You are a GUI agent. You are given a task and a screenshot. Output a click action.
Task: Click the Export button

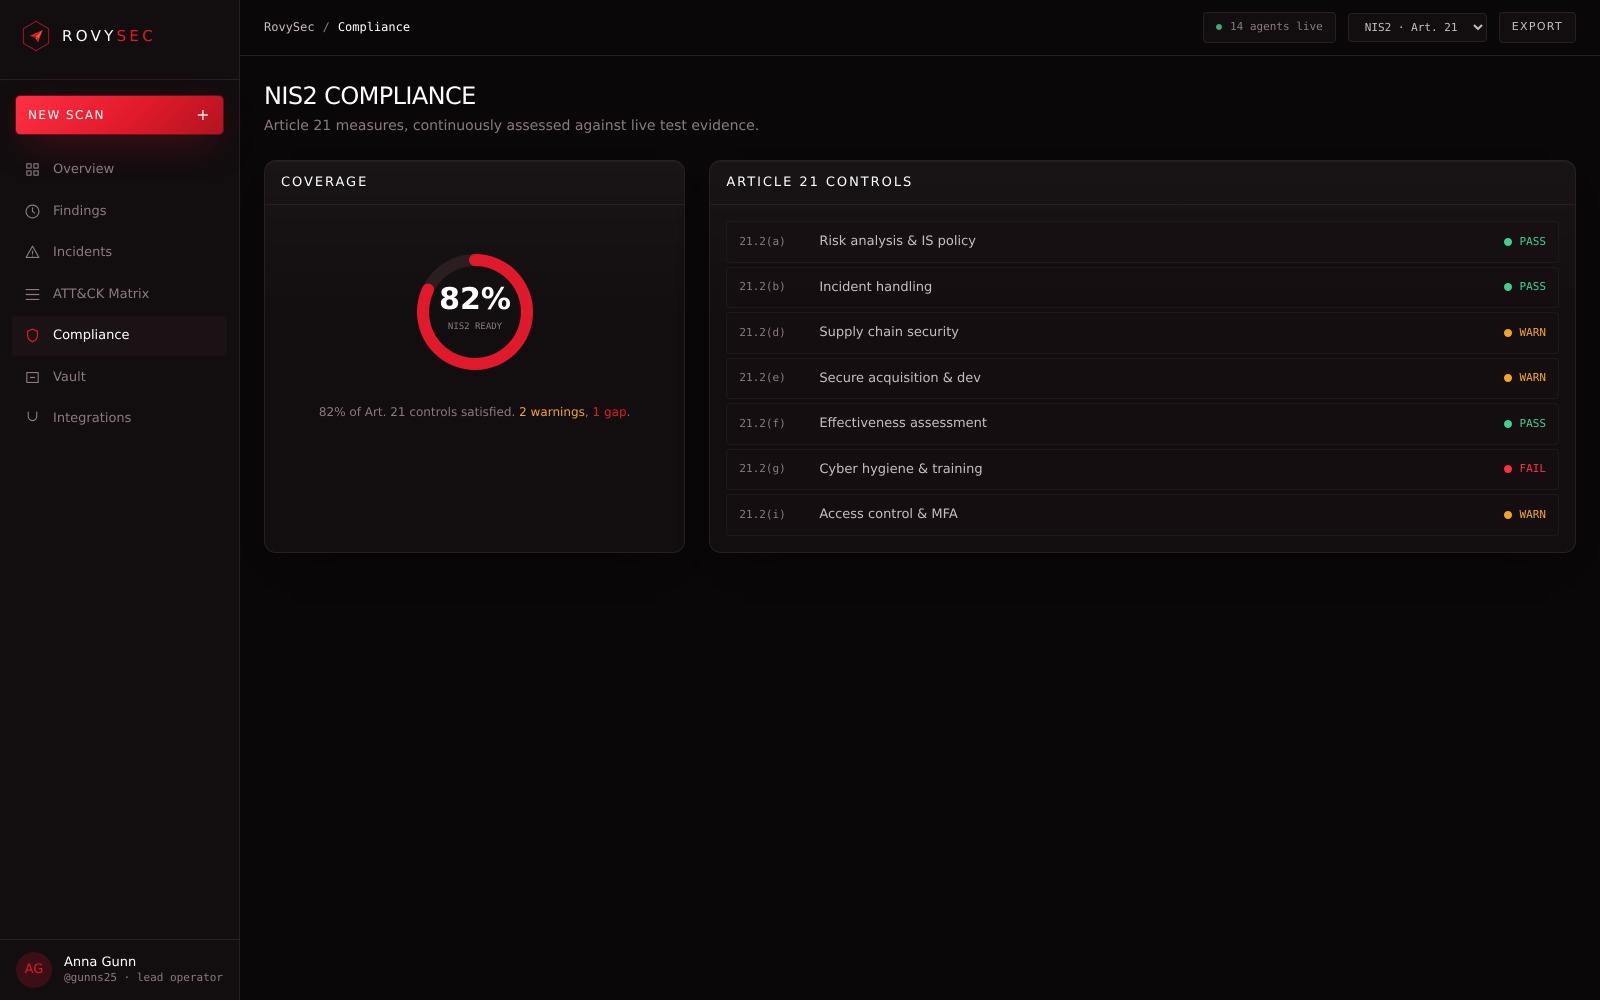pos(1537,27)
